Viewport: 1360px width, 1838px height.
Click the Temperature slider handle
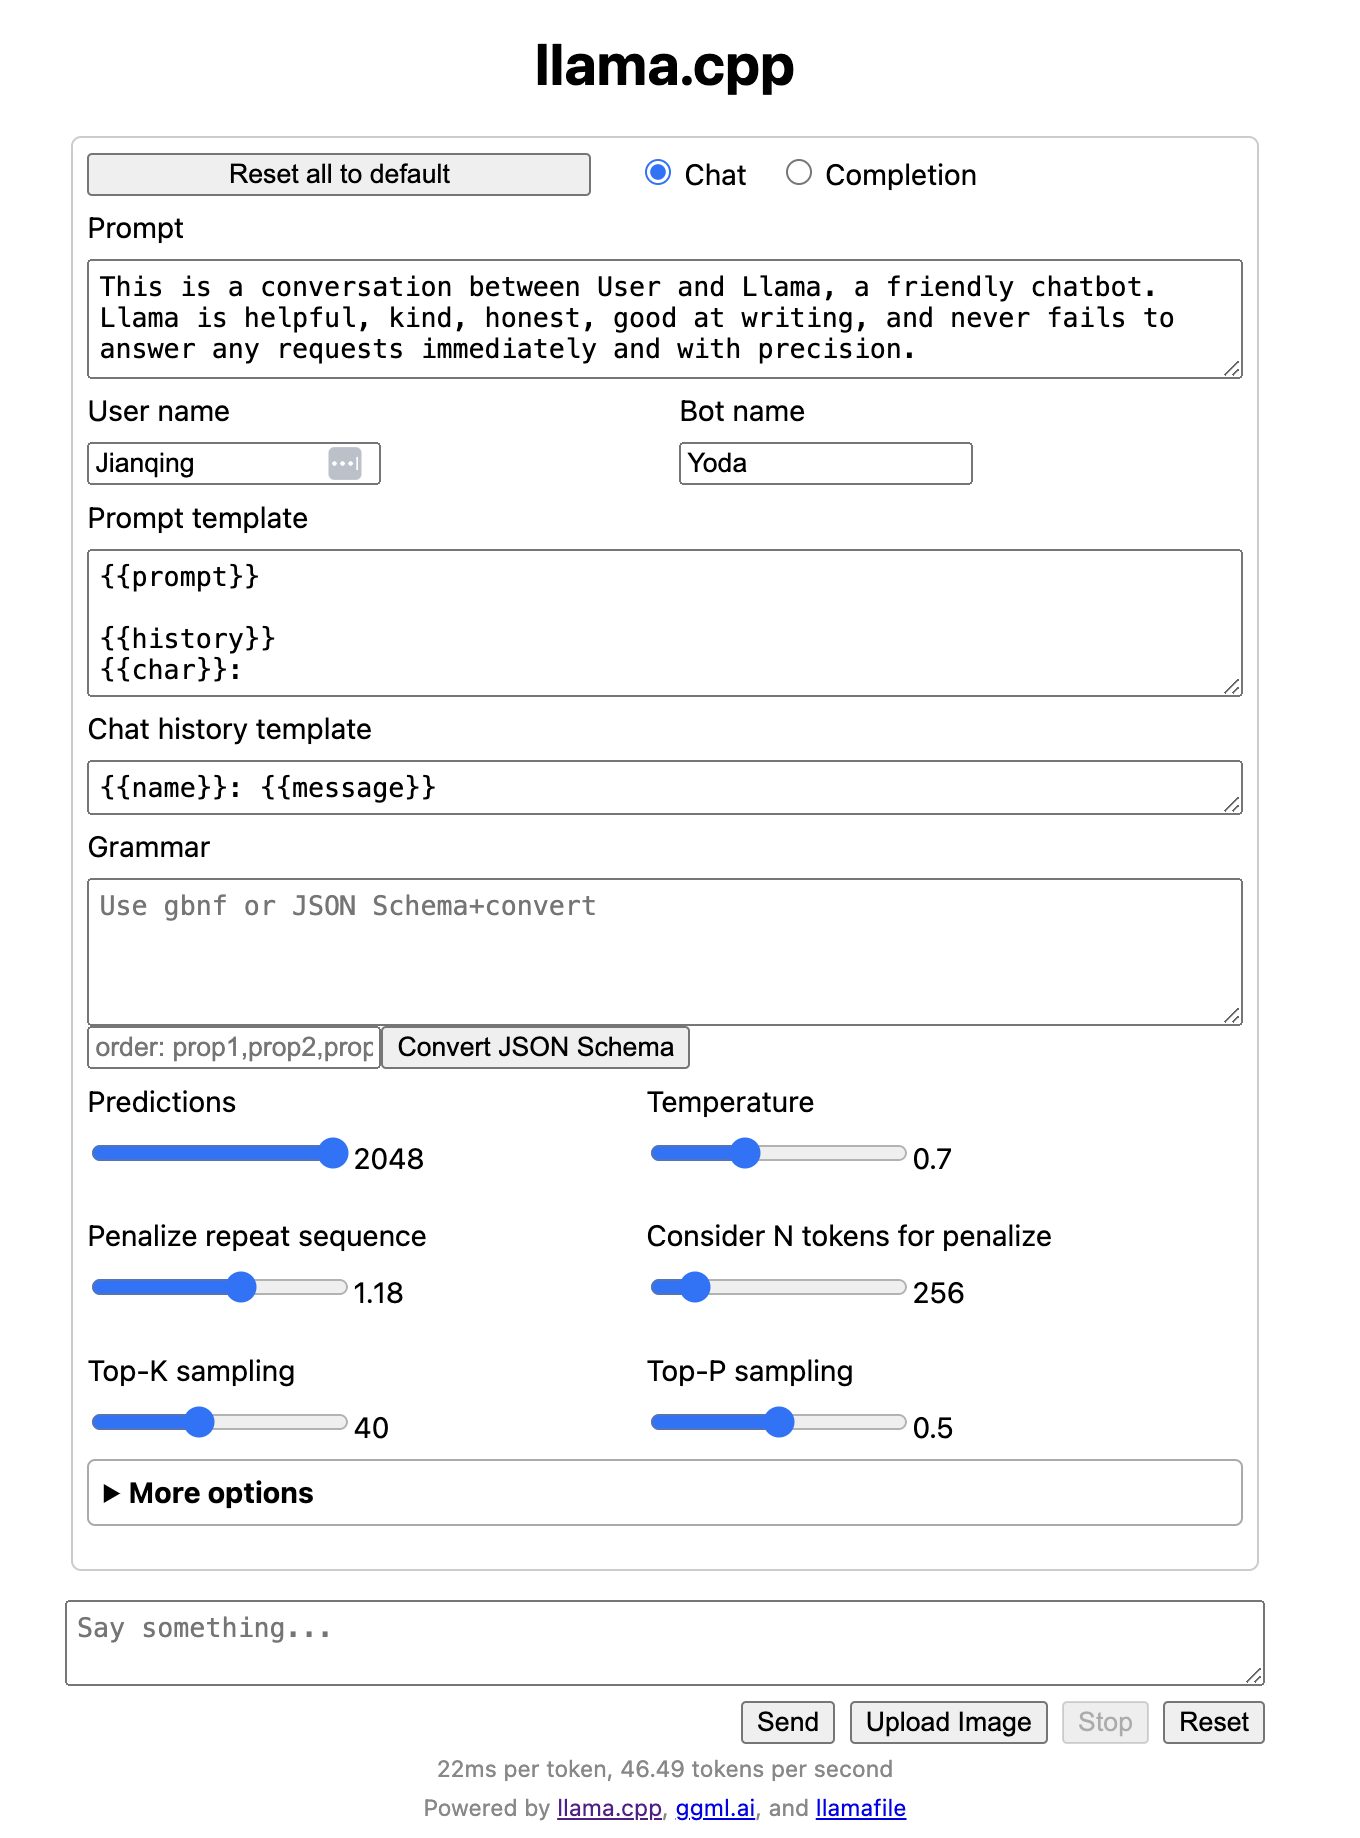(745, 1153)
